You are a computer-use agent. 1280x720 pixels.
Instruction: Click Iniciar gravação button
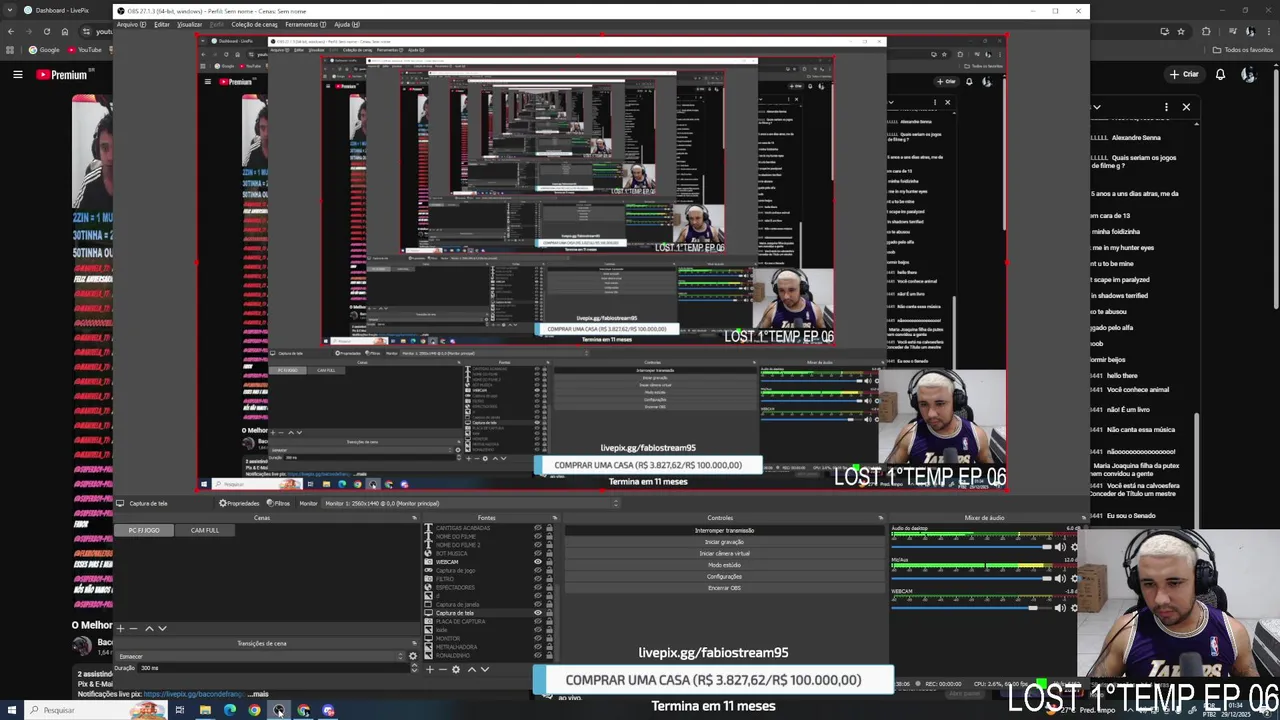tap(724, 542)
